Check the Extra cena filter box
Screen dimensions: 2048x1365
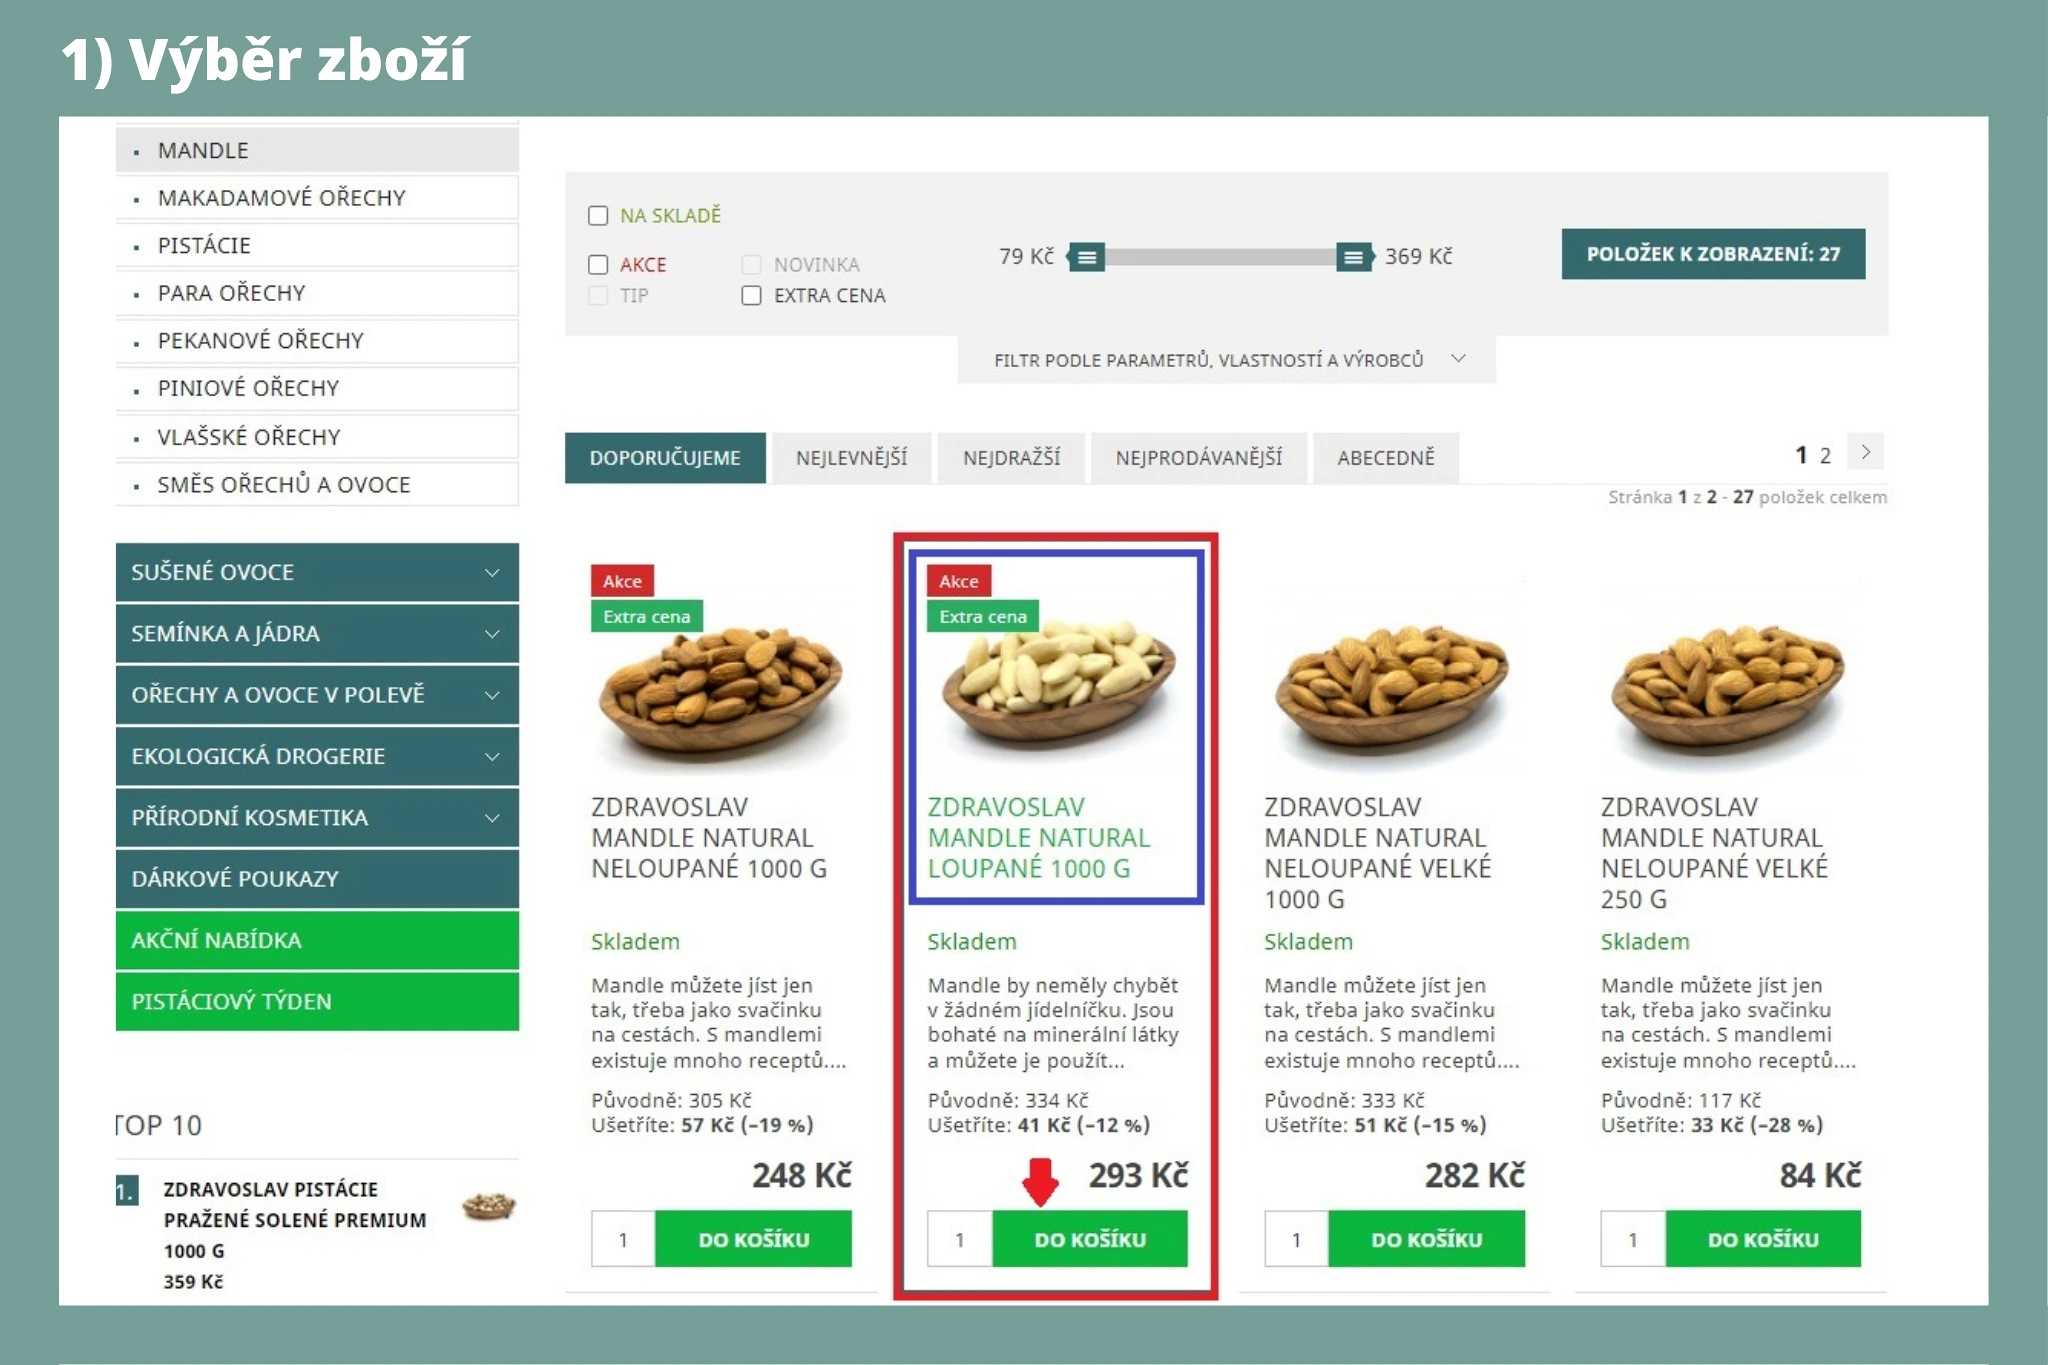pos(751,296)
